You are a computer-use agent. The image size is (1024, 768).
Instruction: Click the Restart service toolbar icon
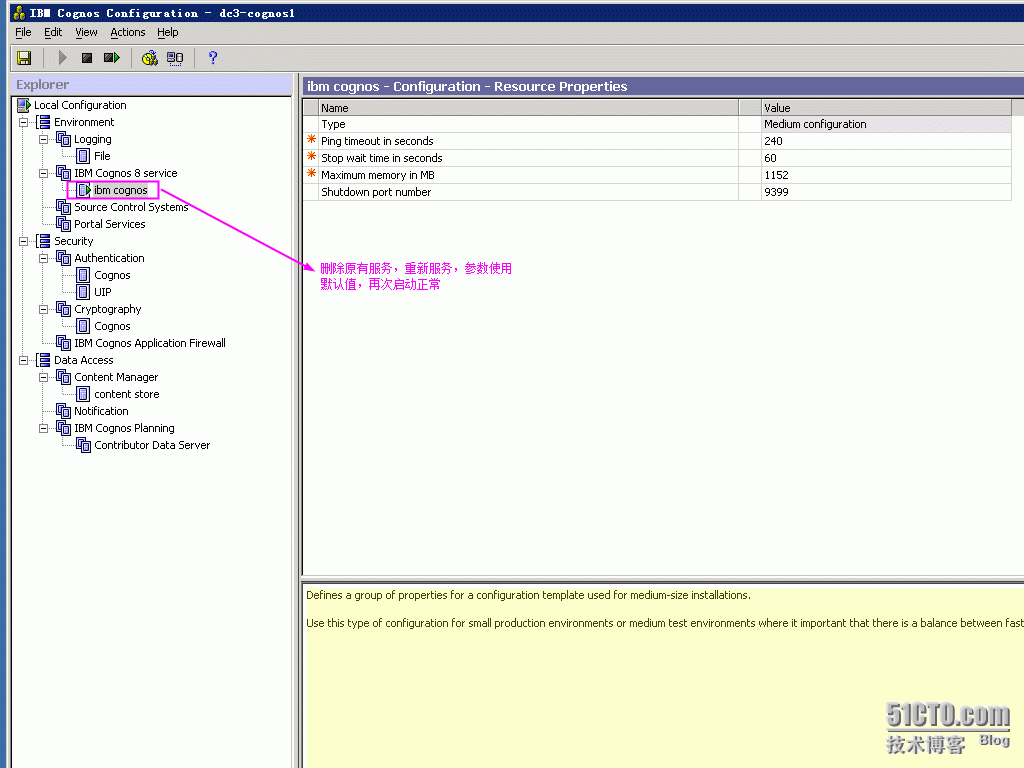(x=112, y=58)
